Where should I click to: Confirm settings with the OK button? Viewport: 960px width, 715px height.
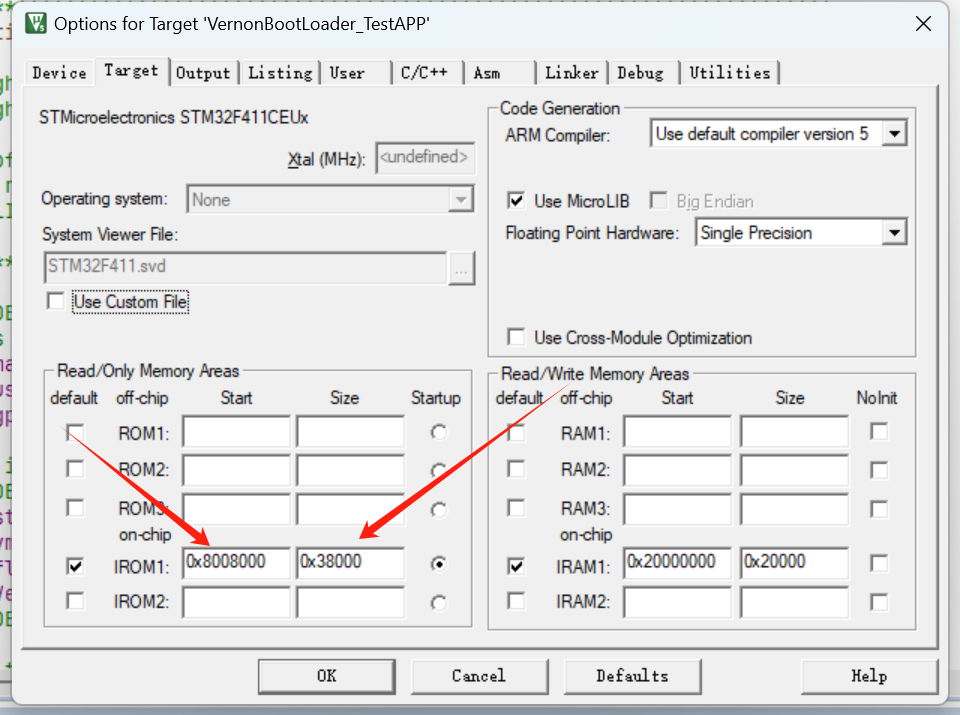coord(326,676)
